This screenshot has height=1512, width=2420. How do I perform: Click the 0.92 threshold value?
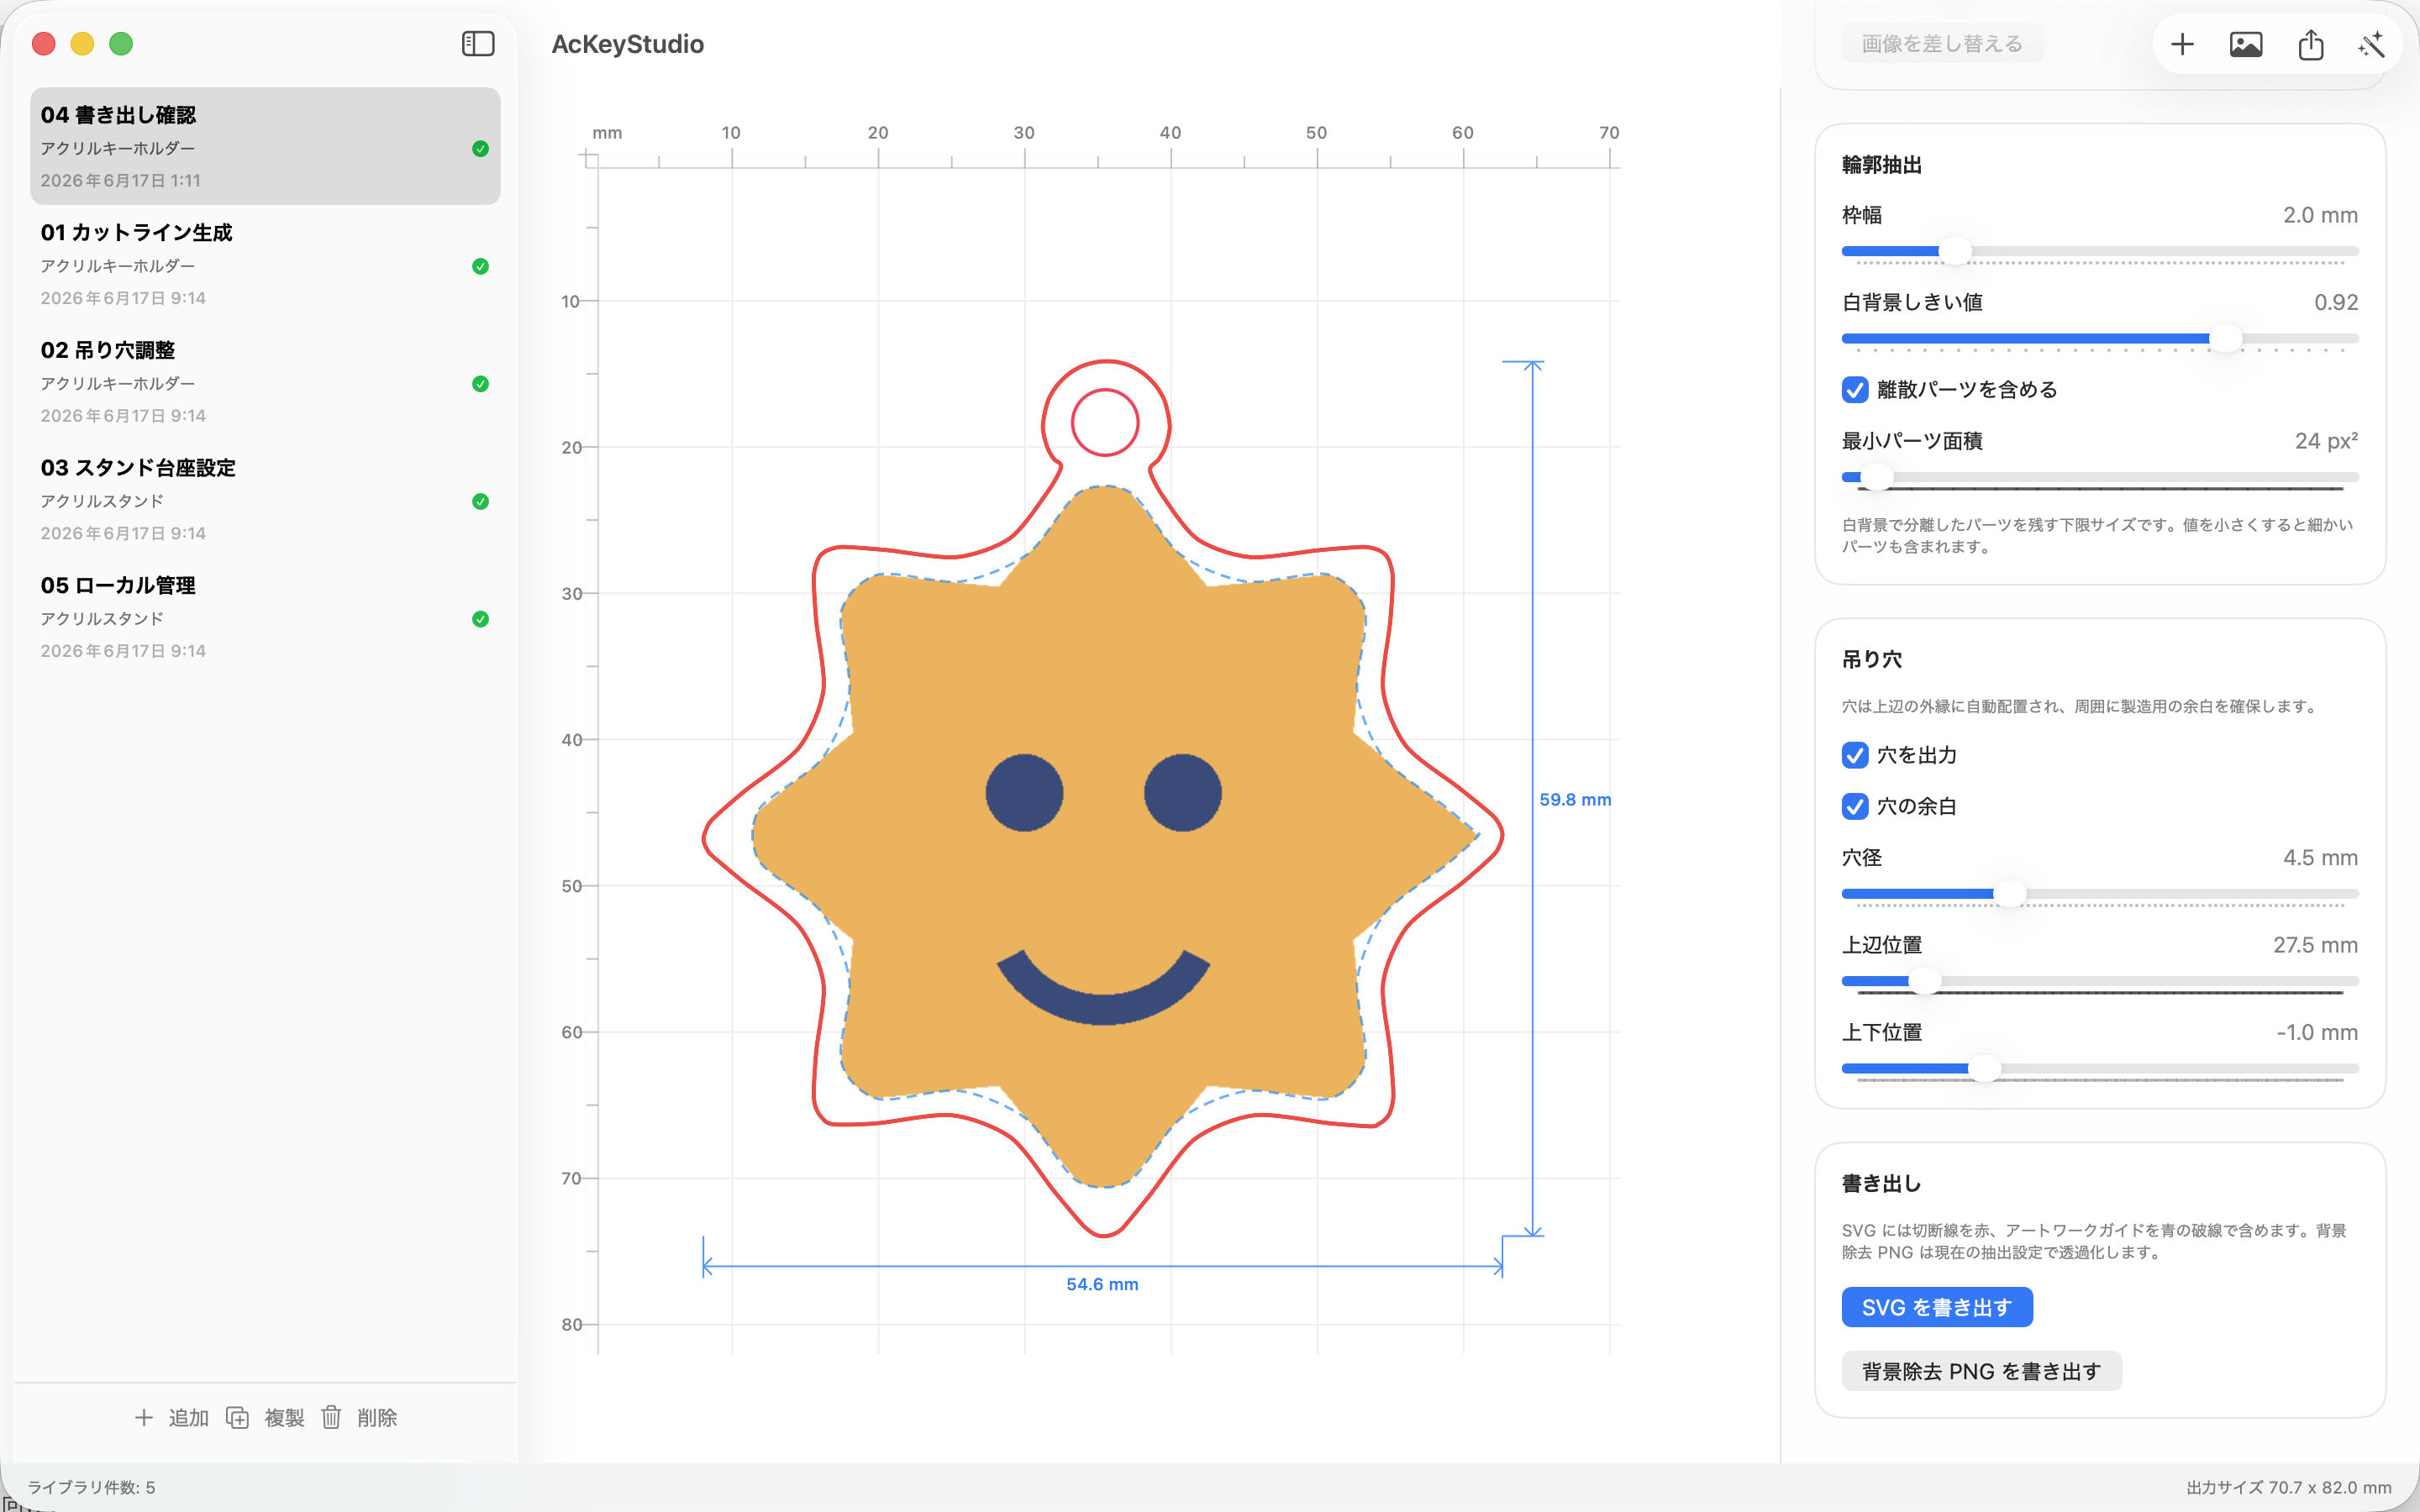tap(2336, 302)
